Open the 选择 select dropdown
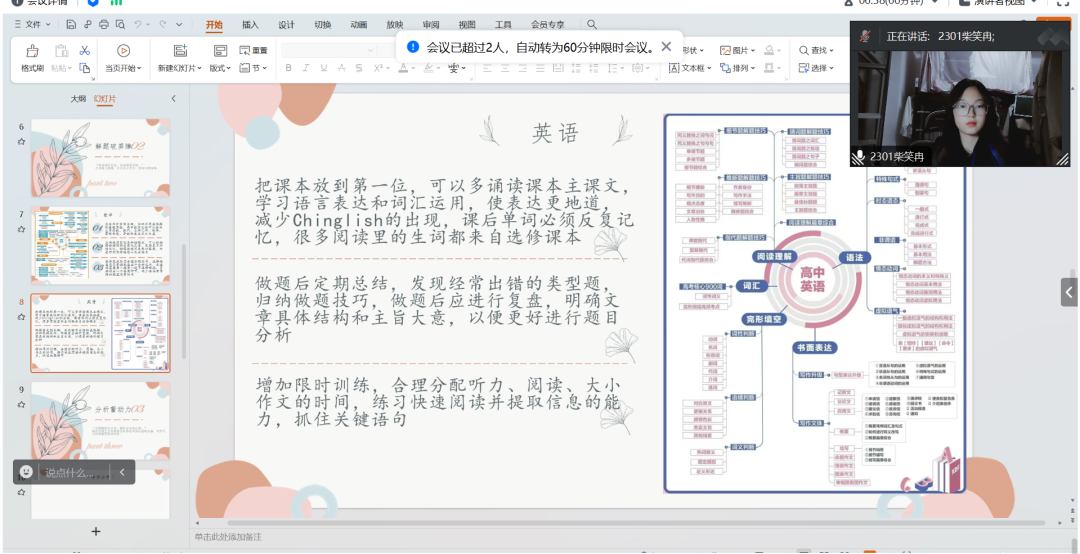The width and height of the screenshot is (1080, 554). click(x=816, y=68)
